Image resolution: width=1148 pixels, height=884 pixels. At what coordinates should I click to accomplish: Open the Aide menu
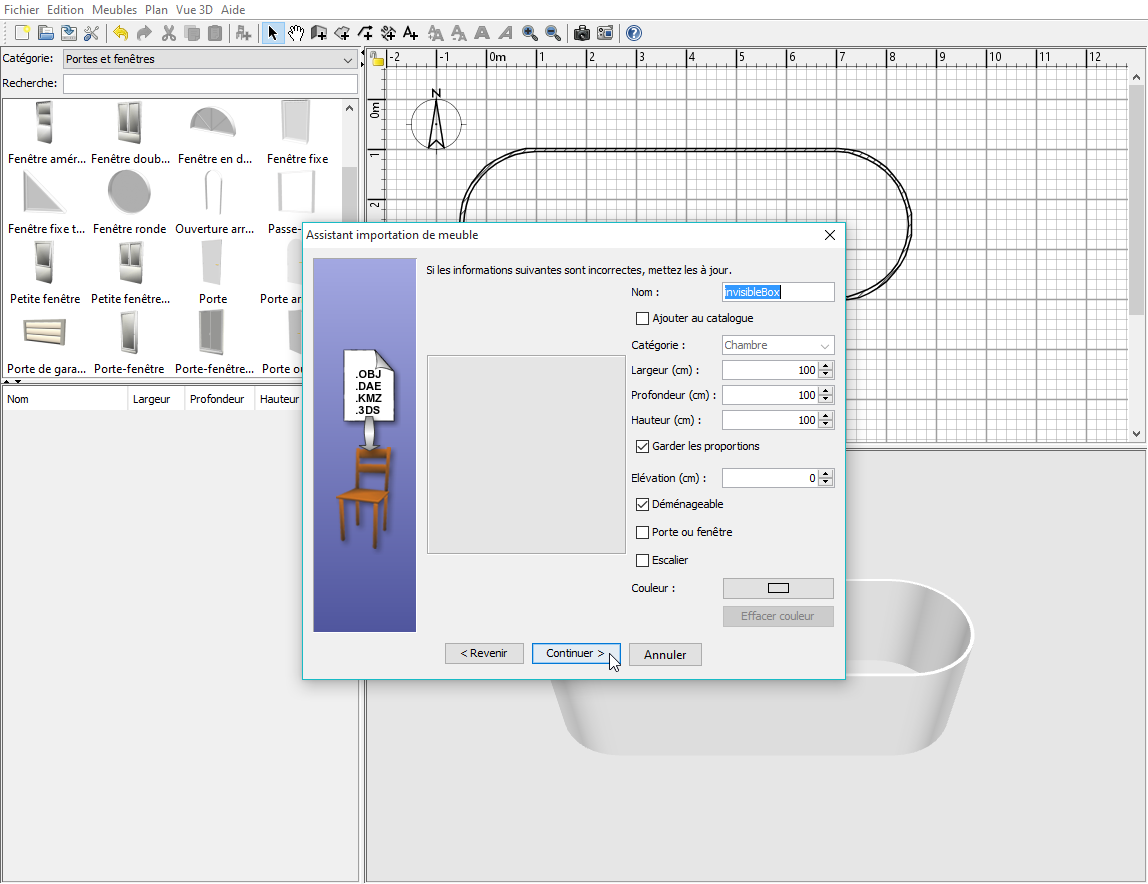(x=233, y=10)
